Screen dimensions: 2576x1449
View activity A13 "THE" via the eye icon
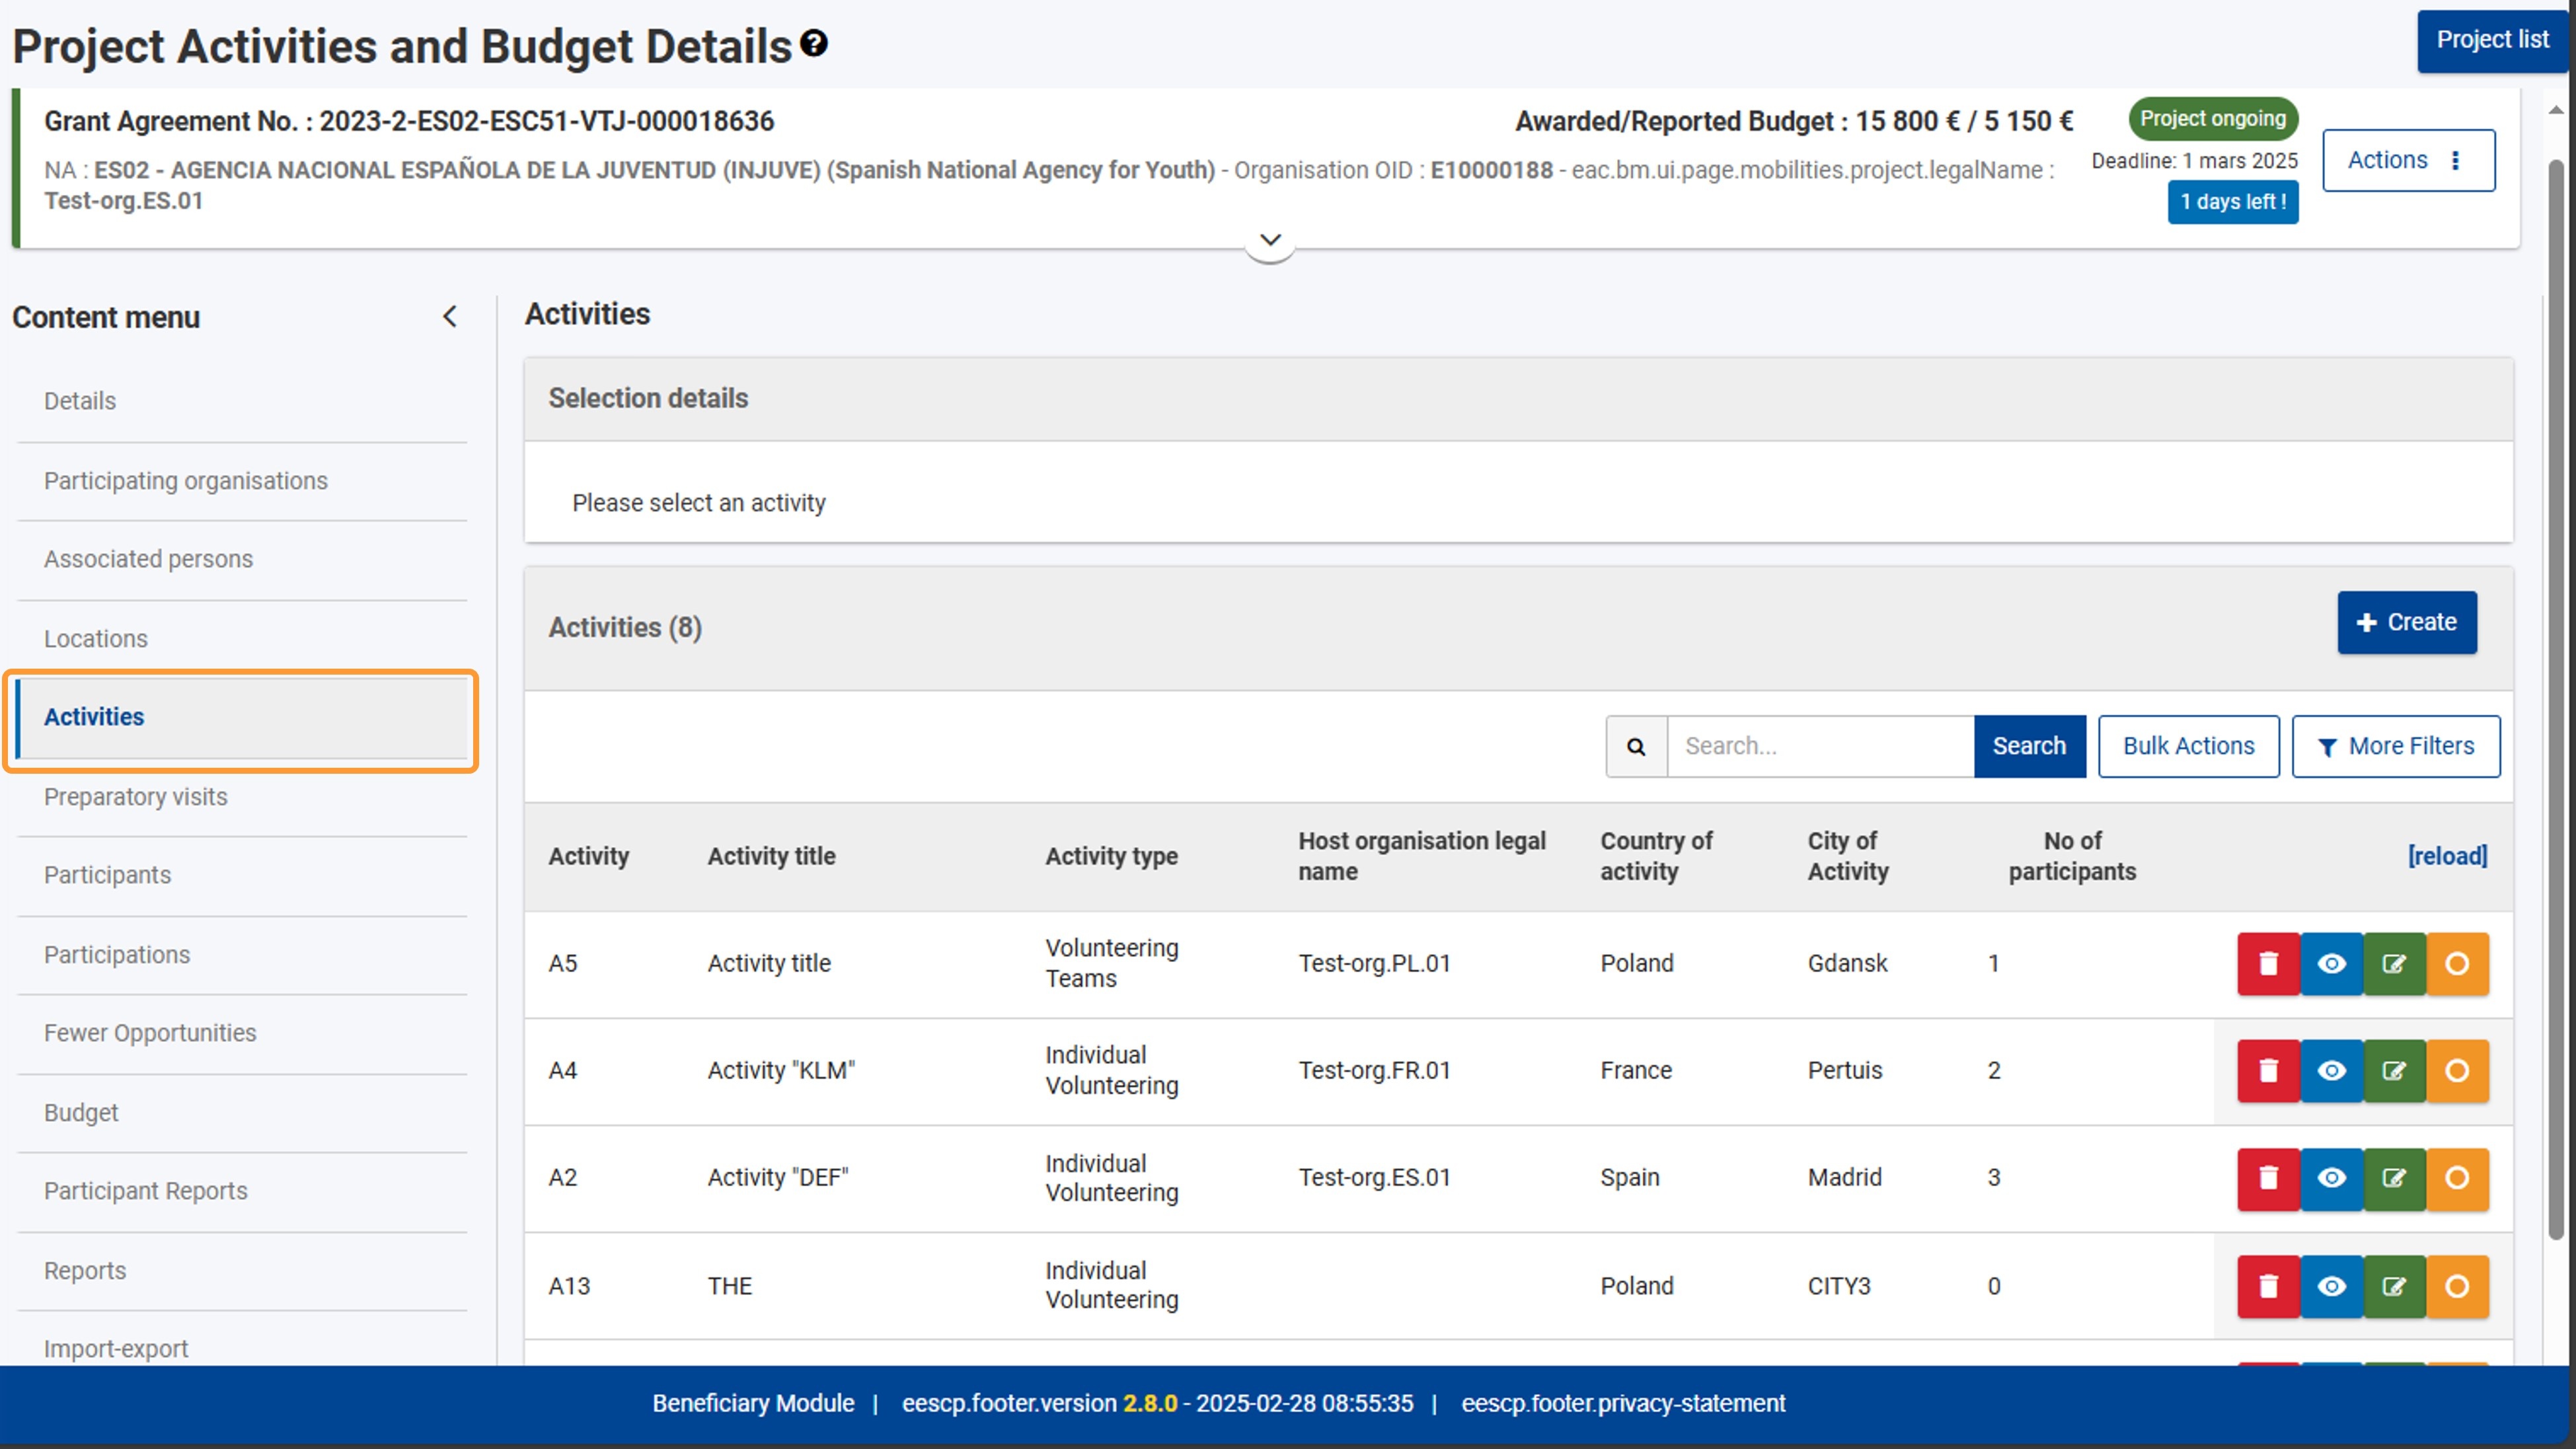point(2331,1286)
